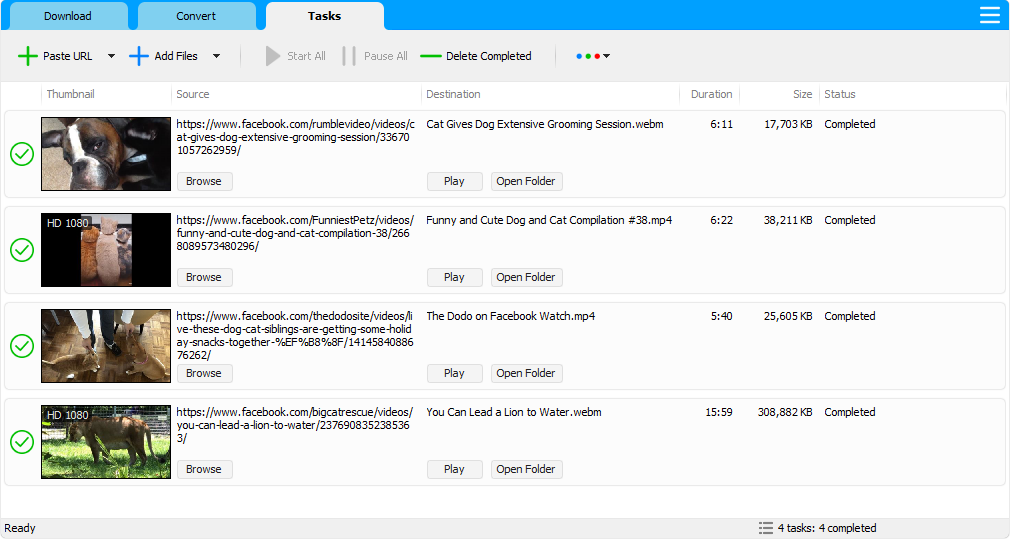Screen dimensions: 1010x539
Task: Click the green Delete Completed dash icon
Action: coord(431,56)
